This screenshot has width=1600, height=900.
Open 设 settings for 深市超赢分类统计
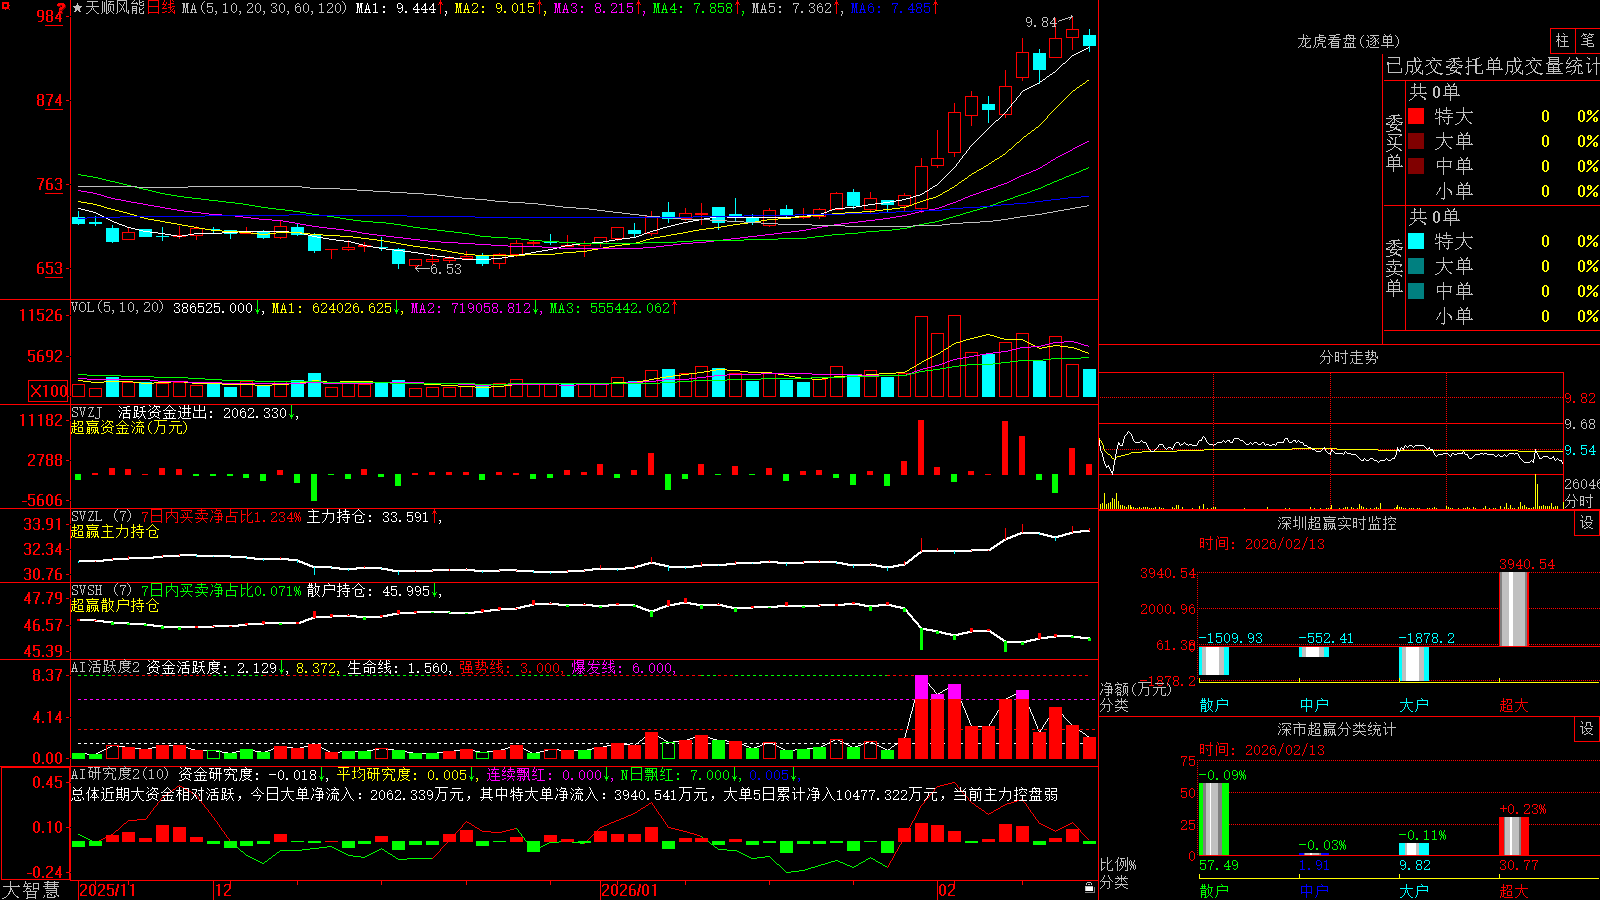[x=1587, y=729]
